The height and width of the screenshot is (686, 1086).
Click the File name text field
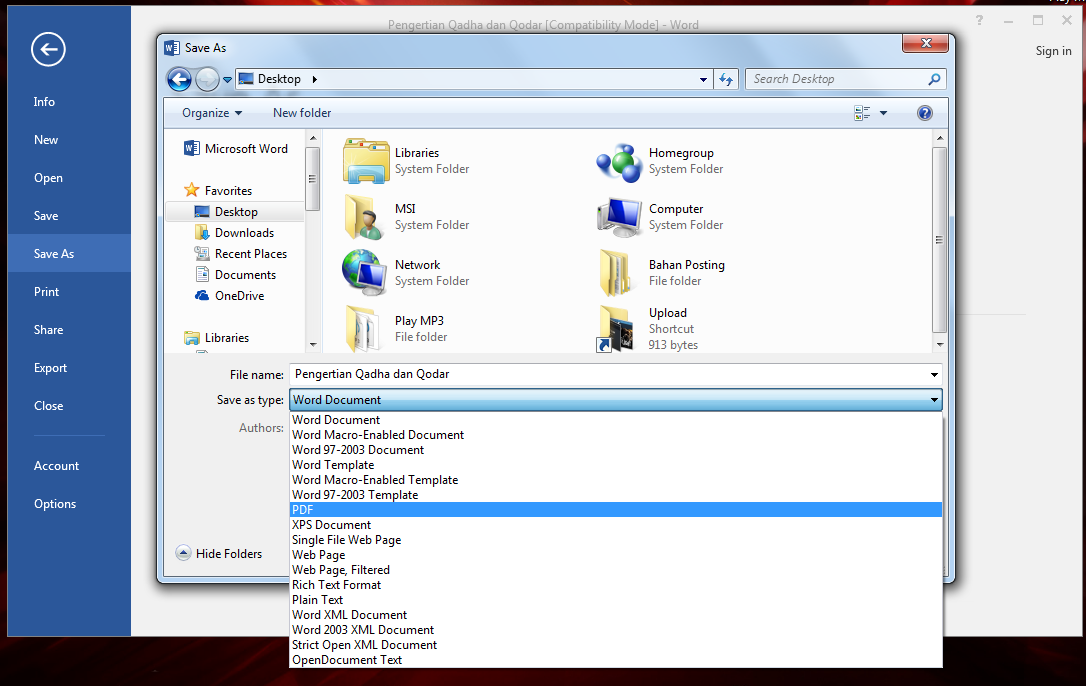pos(609,375)
